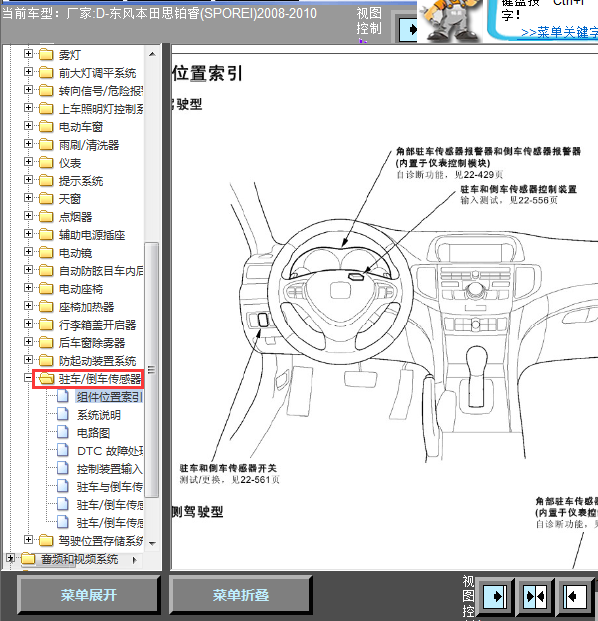598x621 pixels.
Task: Select DTC 故障处理 tree item
Action: point(110,451)
